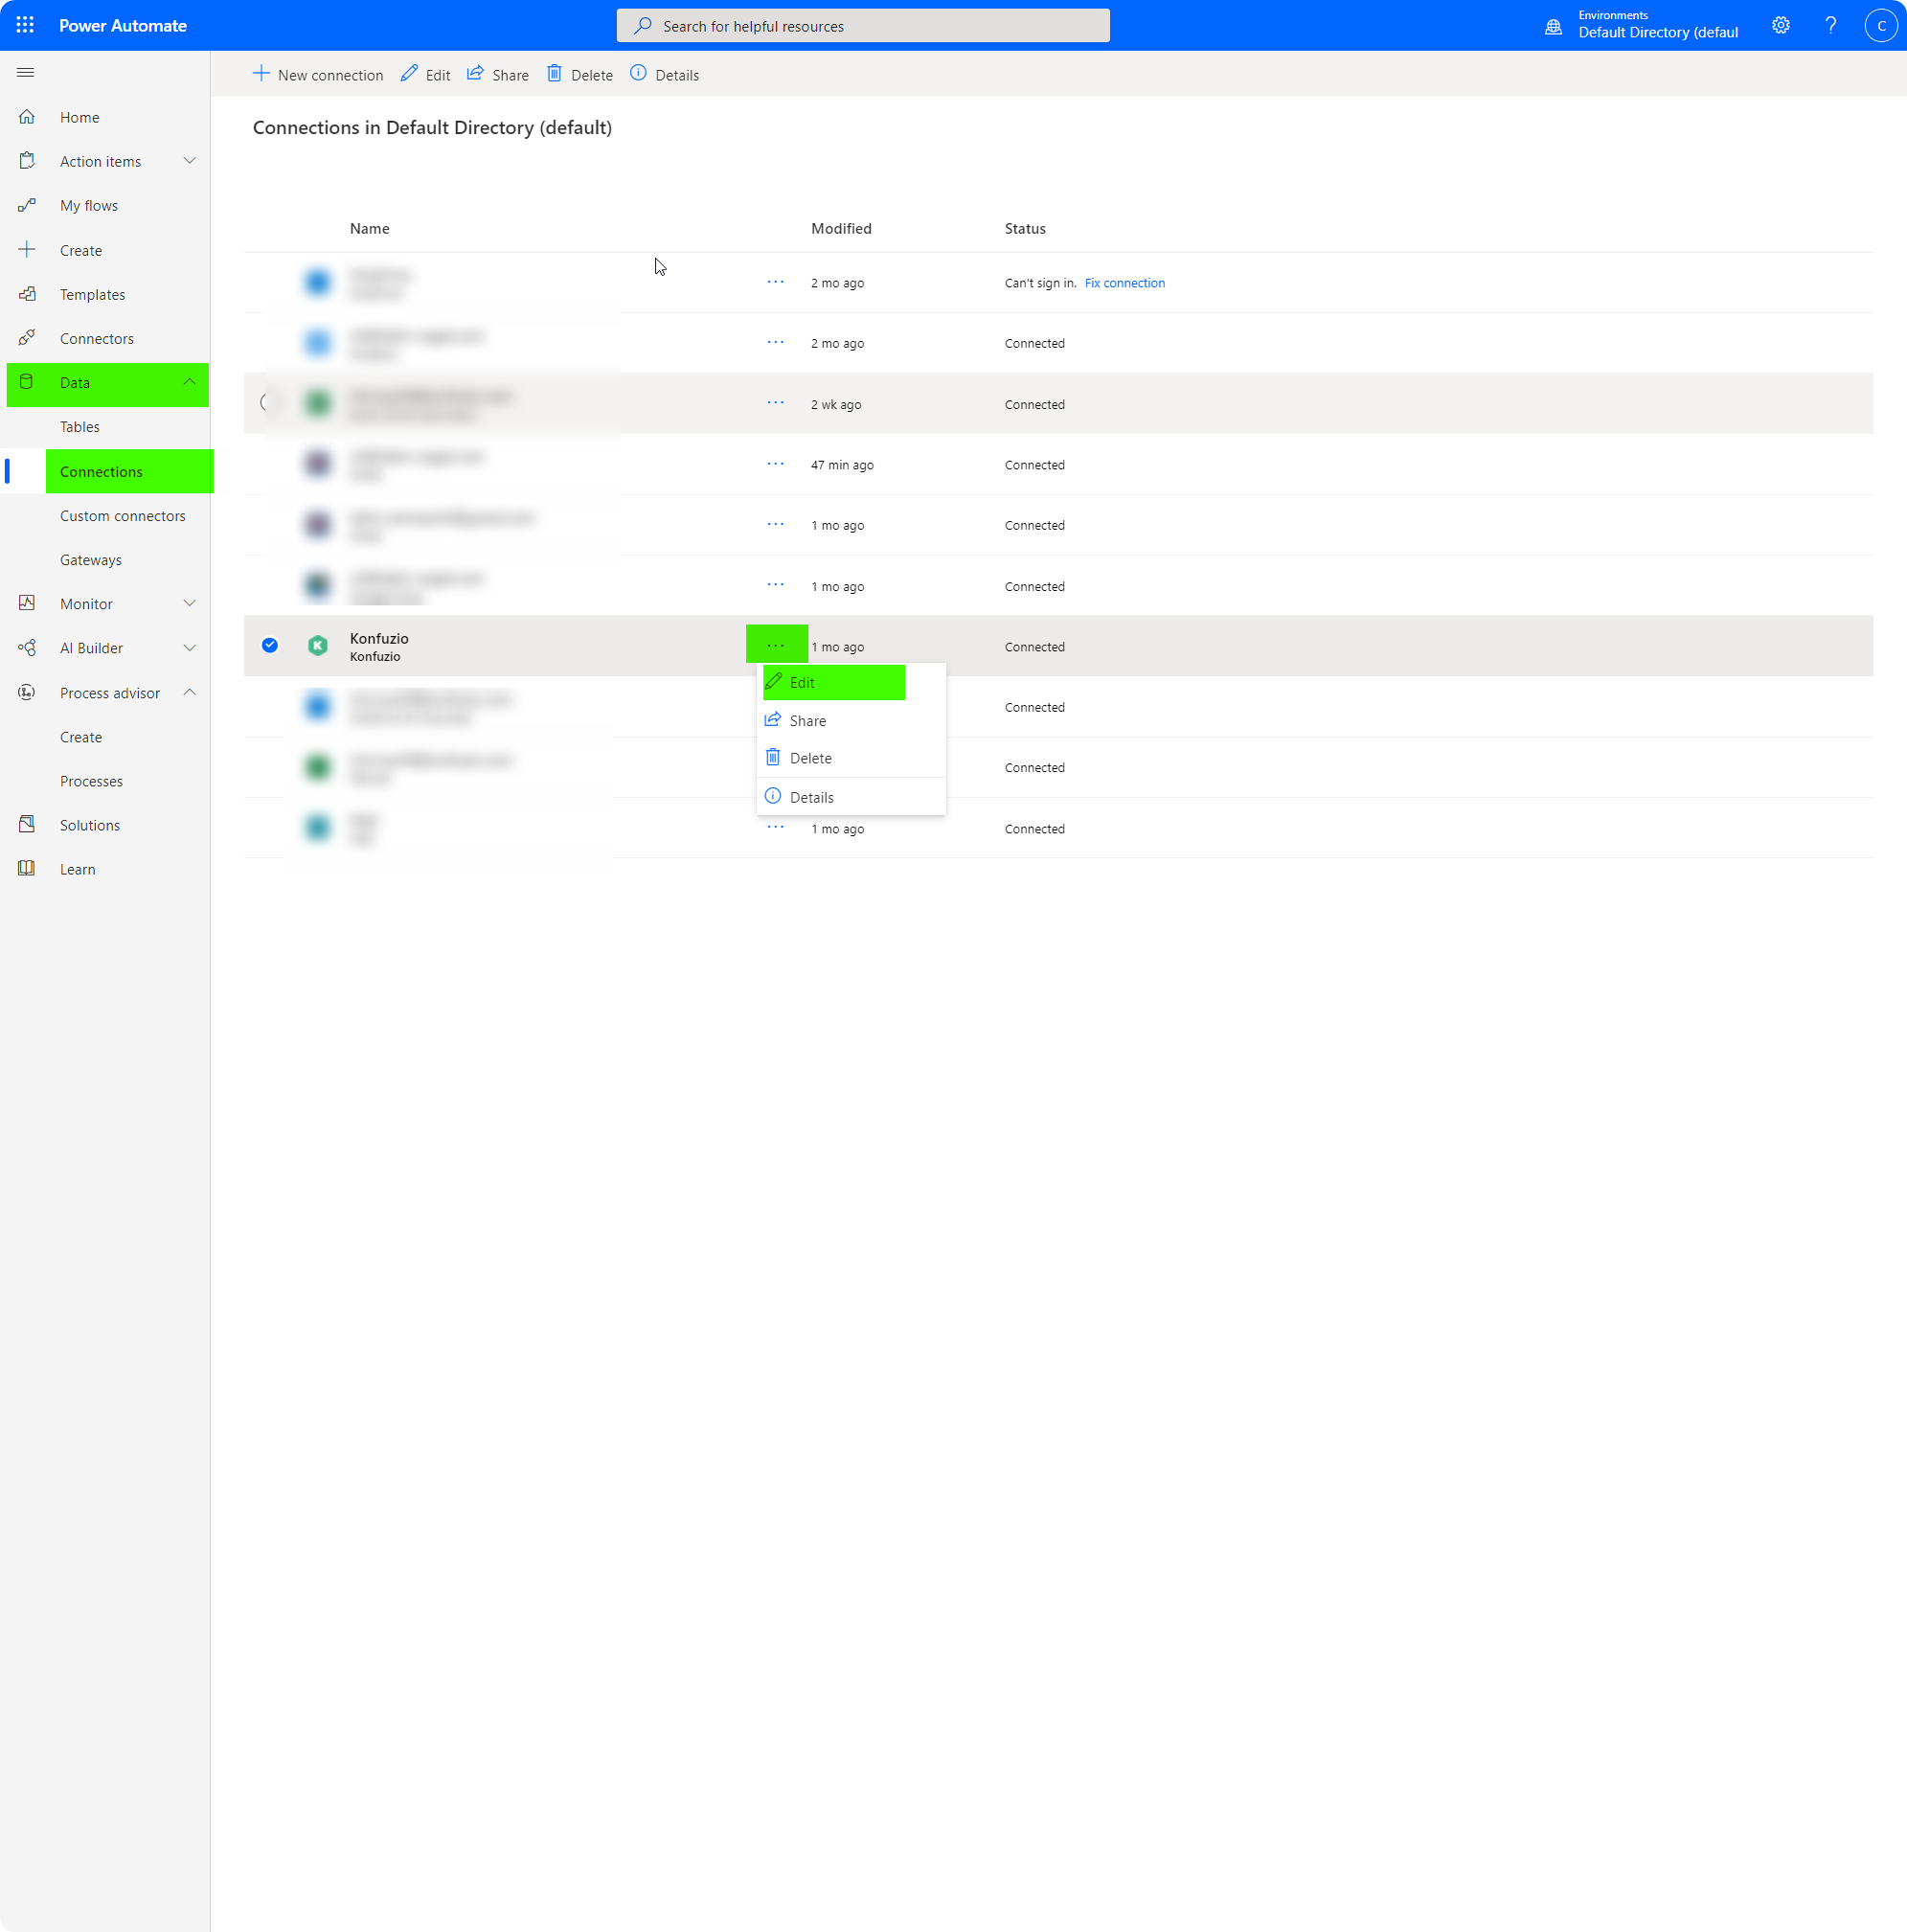Click the Konfuzio connection icon

[318, 646]
